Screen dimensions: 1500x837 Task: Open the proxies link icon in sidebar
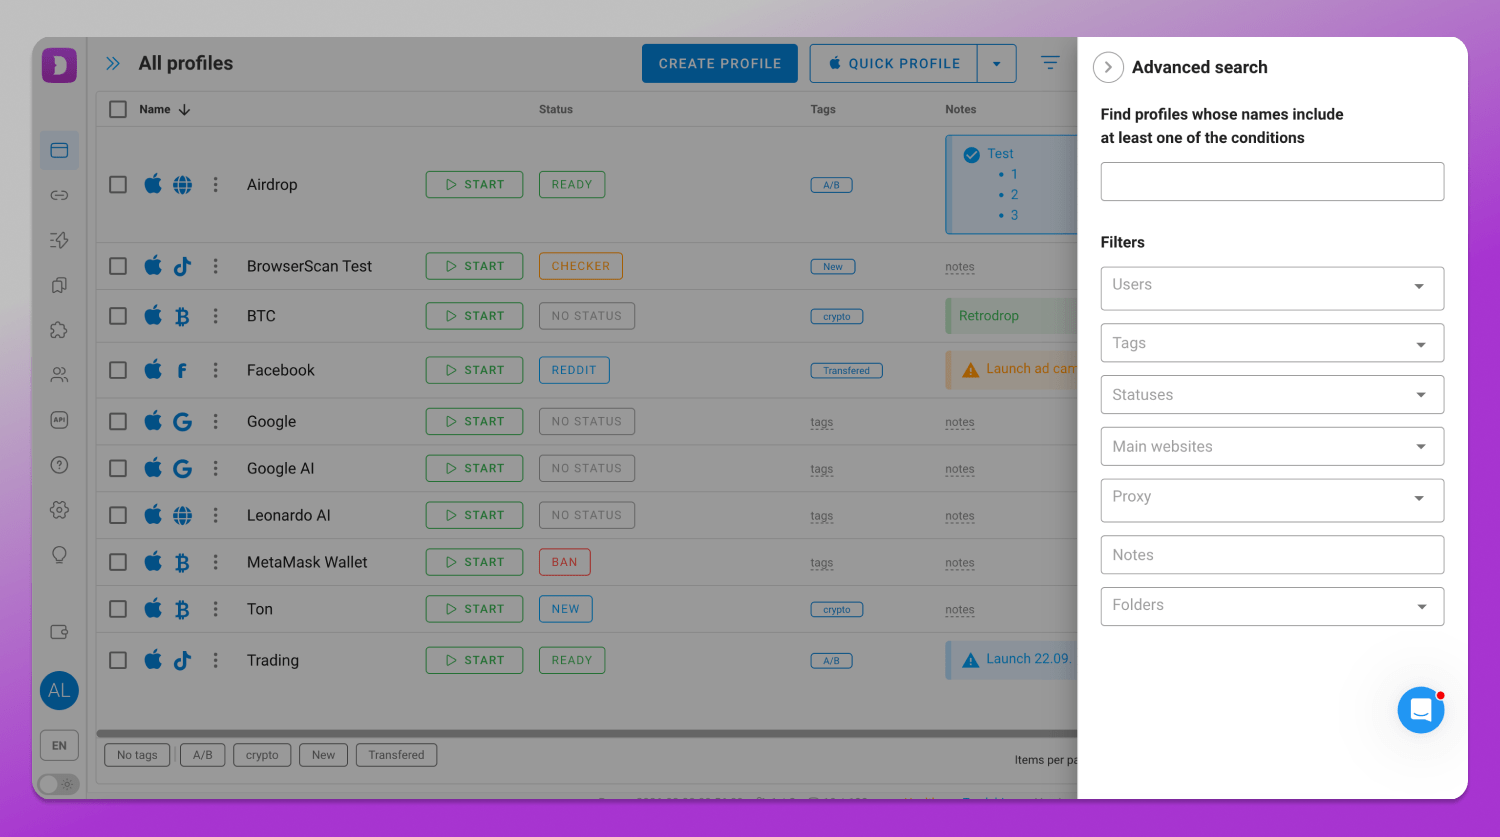coord(59,195)
